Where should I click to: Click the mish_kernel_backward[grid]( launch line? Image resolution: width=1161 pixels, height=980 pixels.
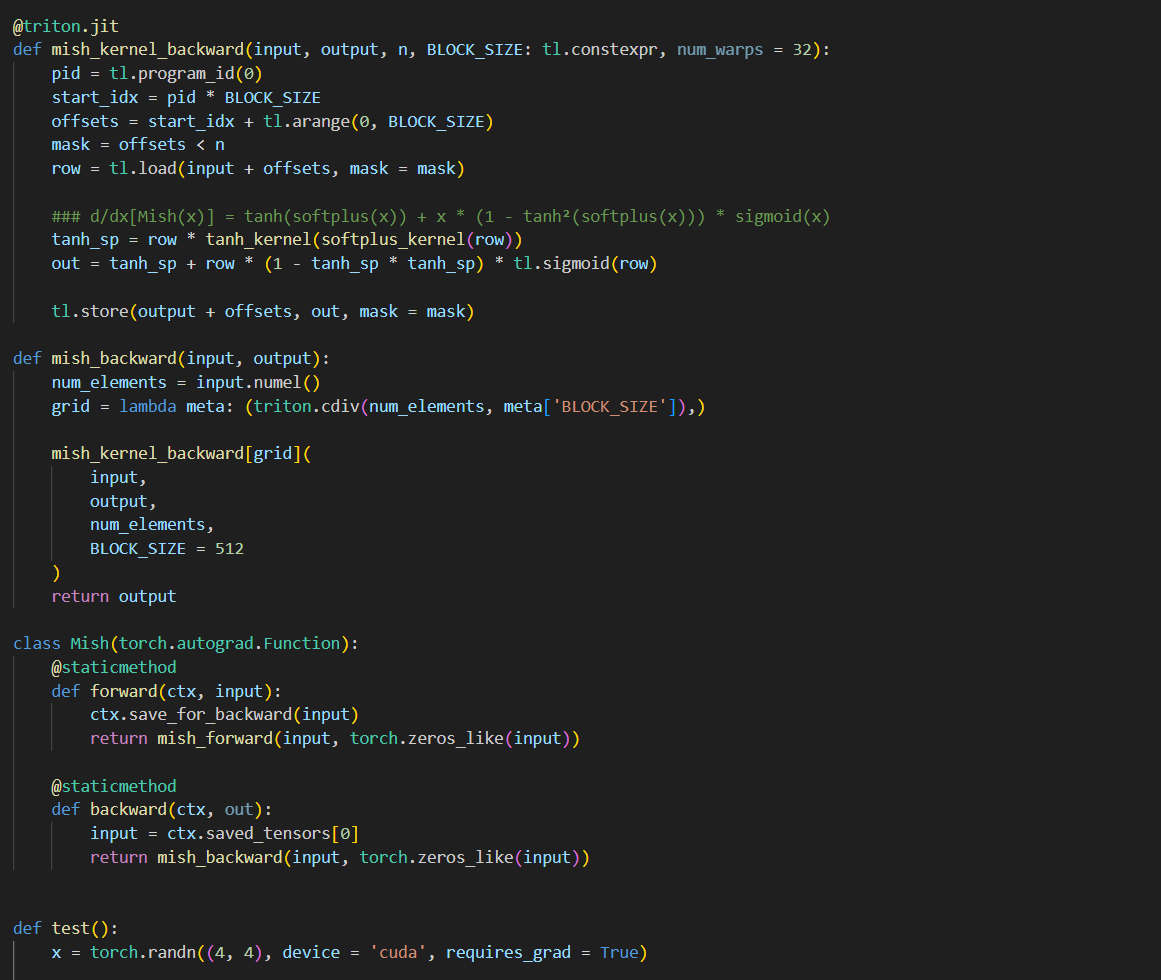pos(181,453)
